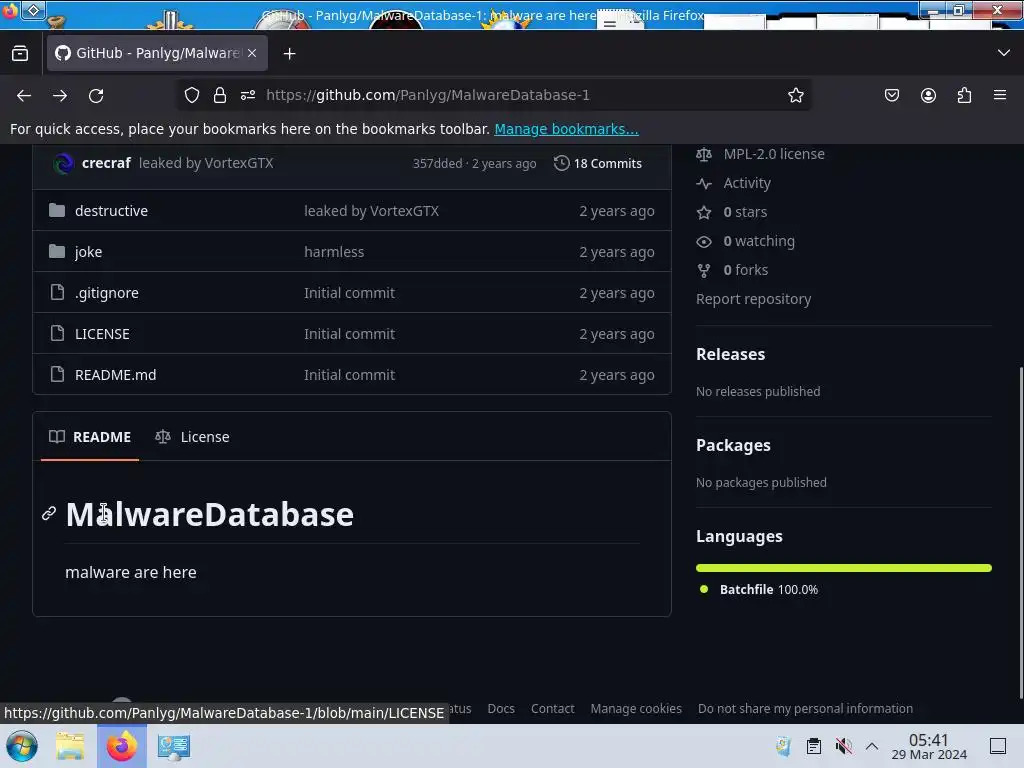View 0 watching link
Viewport: 1024px width, 768px height.
tap(759, 241)
